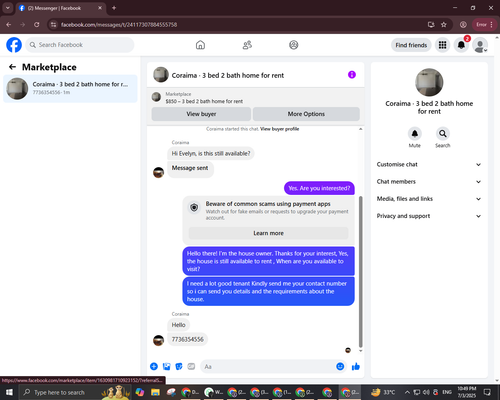
Task: Expand the Customise chat section
Action: coord(429,164)
